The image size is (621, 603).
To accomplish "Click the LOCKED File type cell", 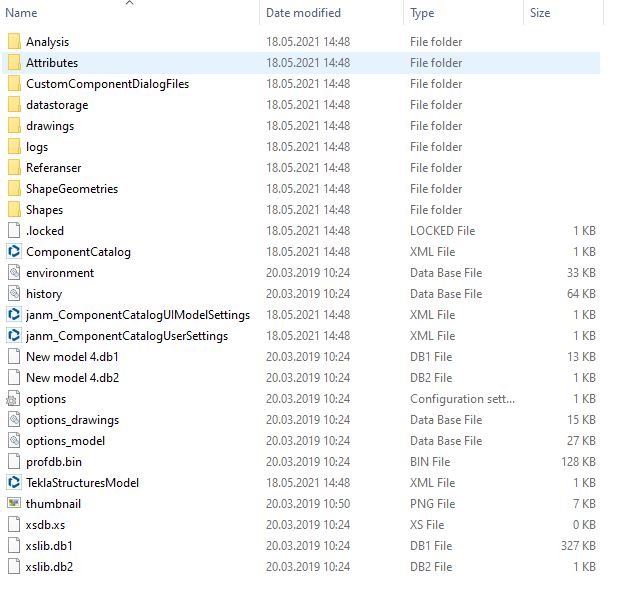I will 442,230.
